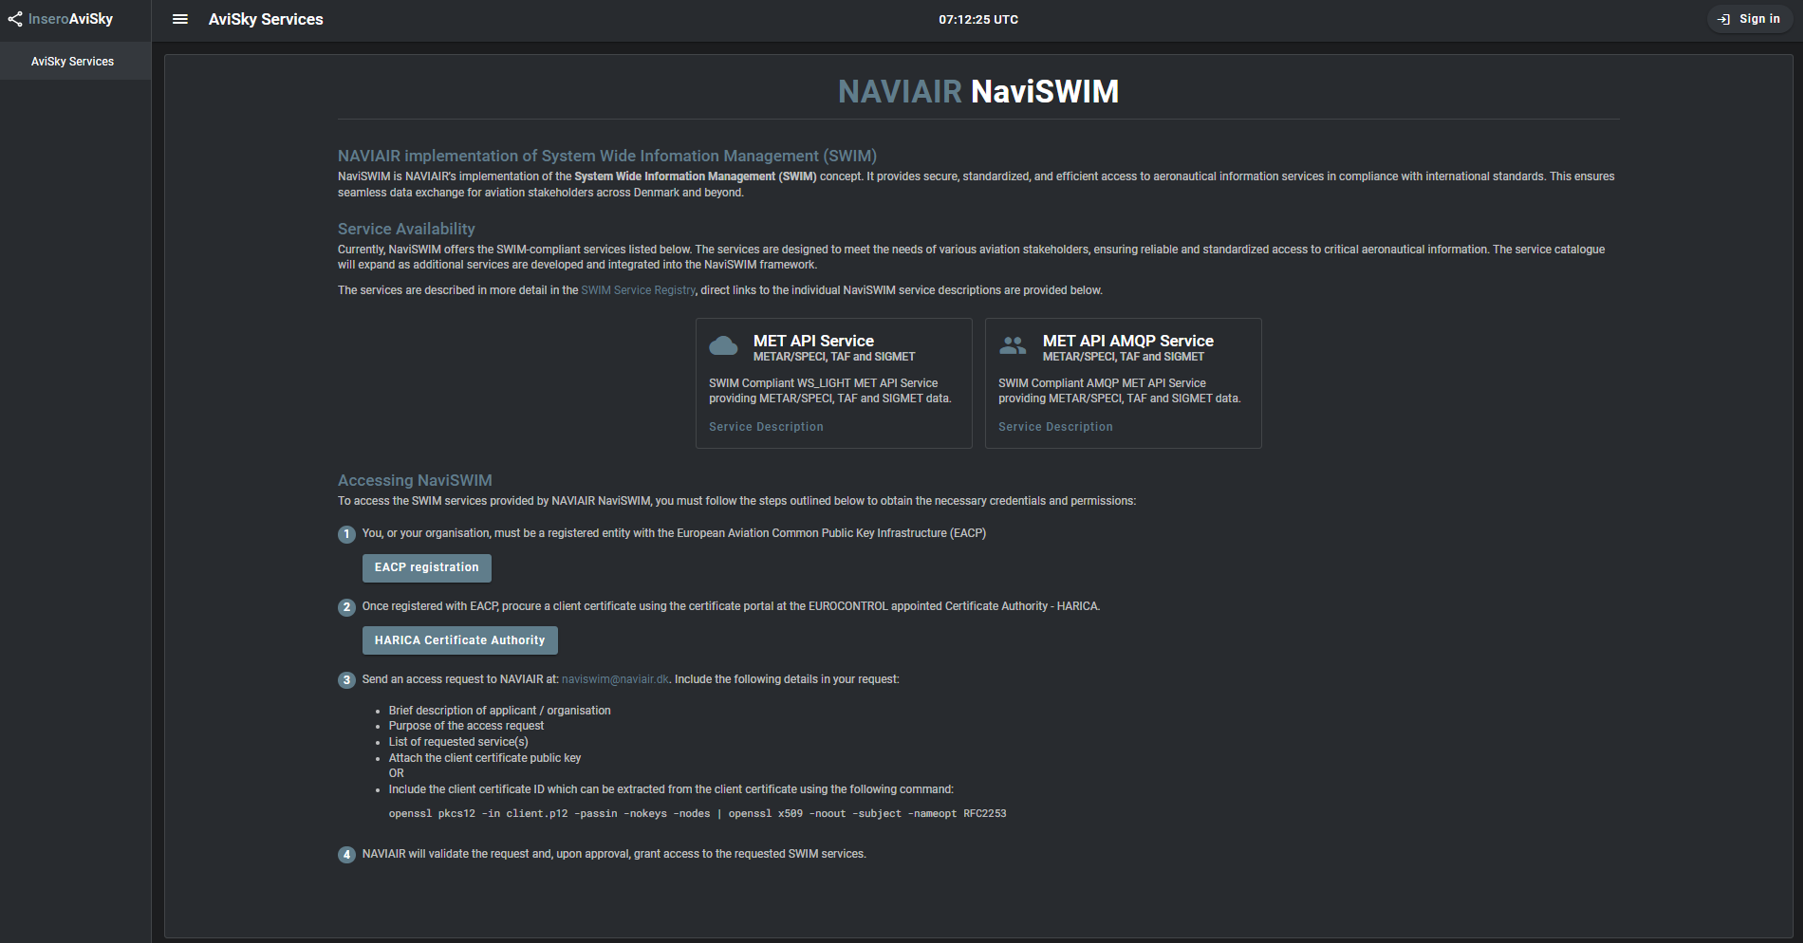This screenshot has width=1803, height=943.
Task: Open the EACP registration button
Action: 426,568
